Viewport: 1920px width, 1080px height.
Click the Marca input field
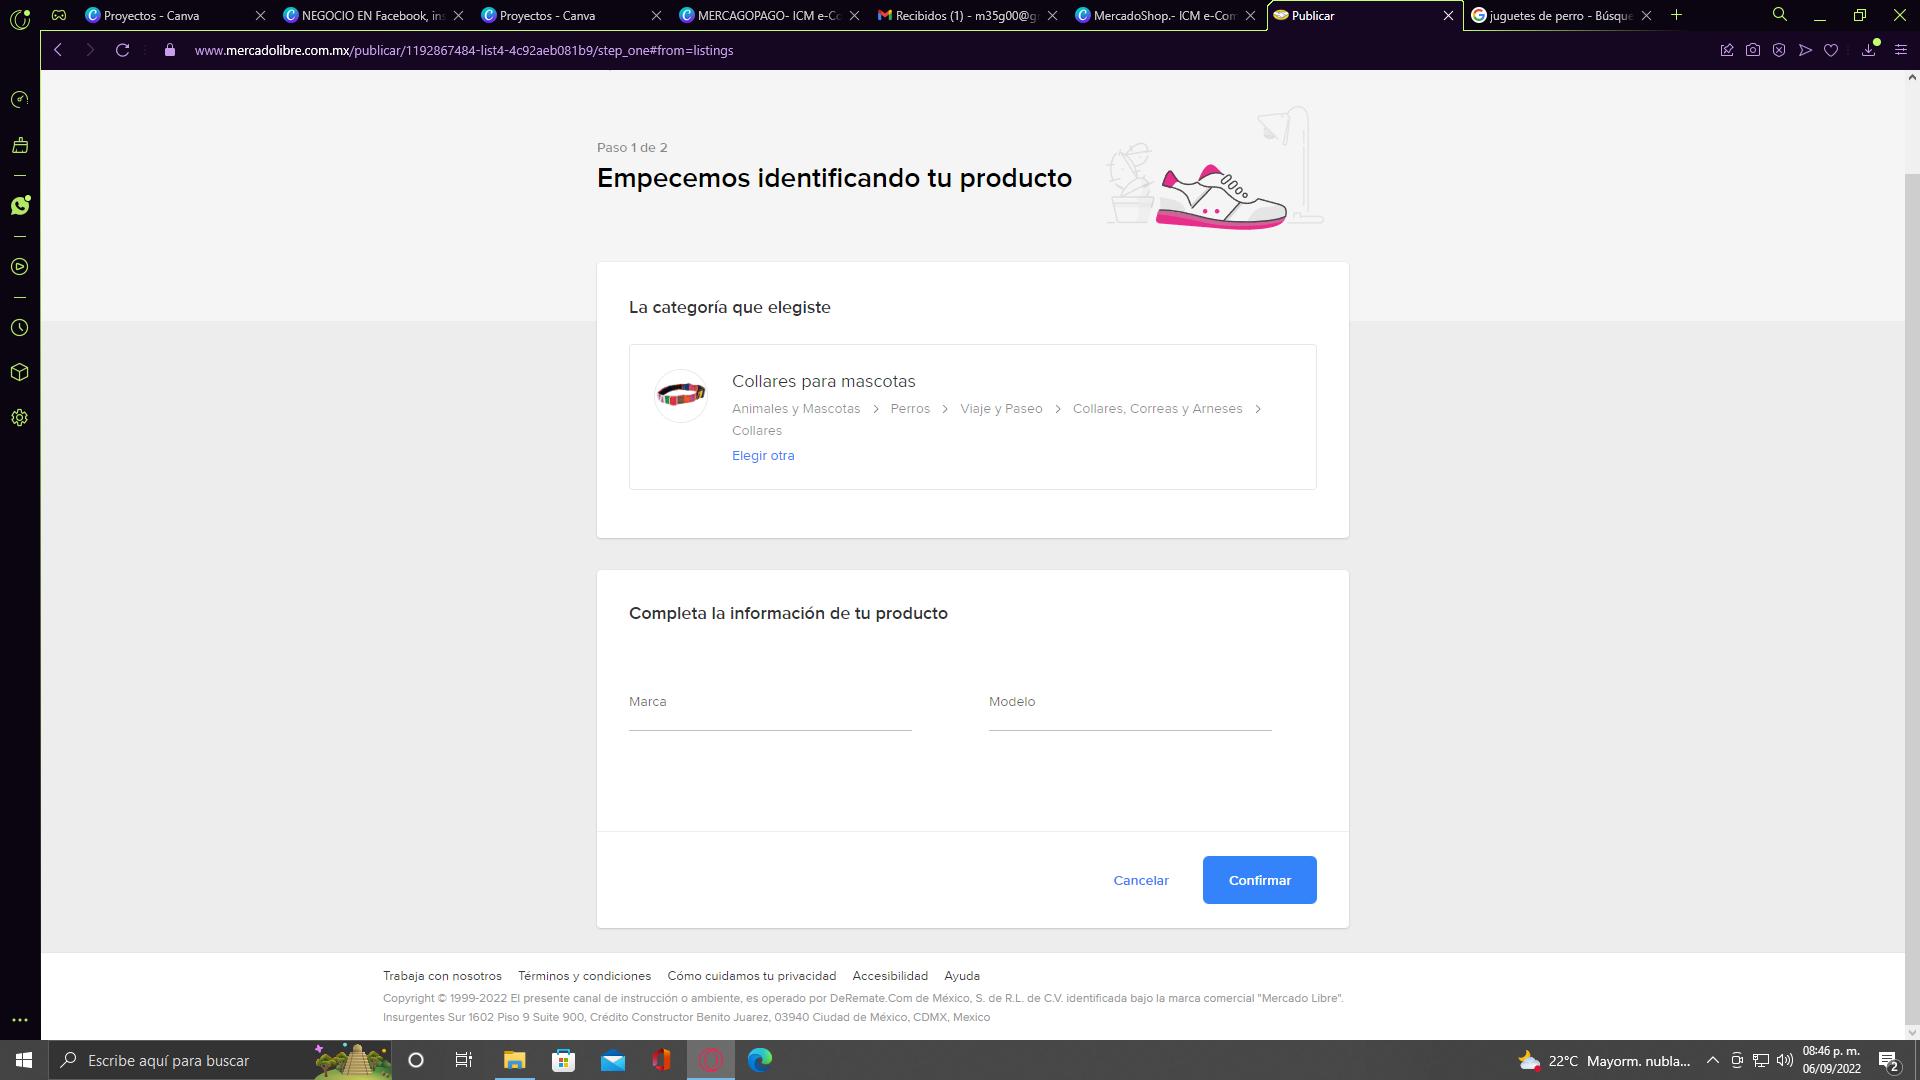coord(770,713)
